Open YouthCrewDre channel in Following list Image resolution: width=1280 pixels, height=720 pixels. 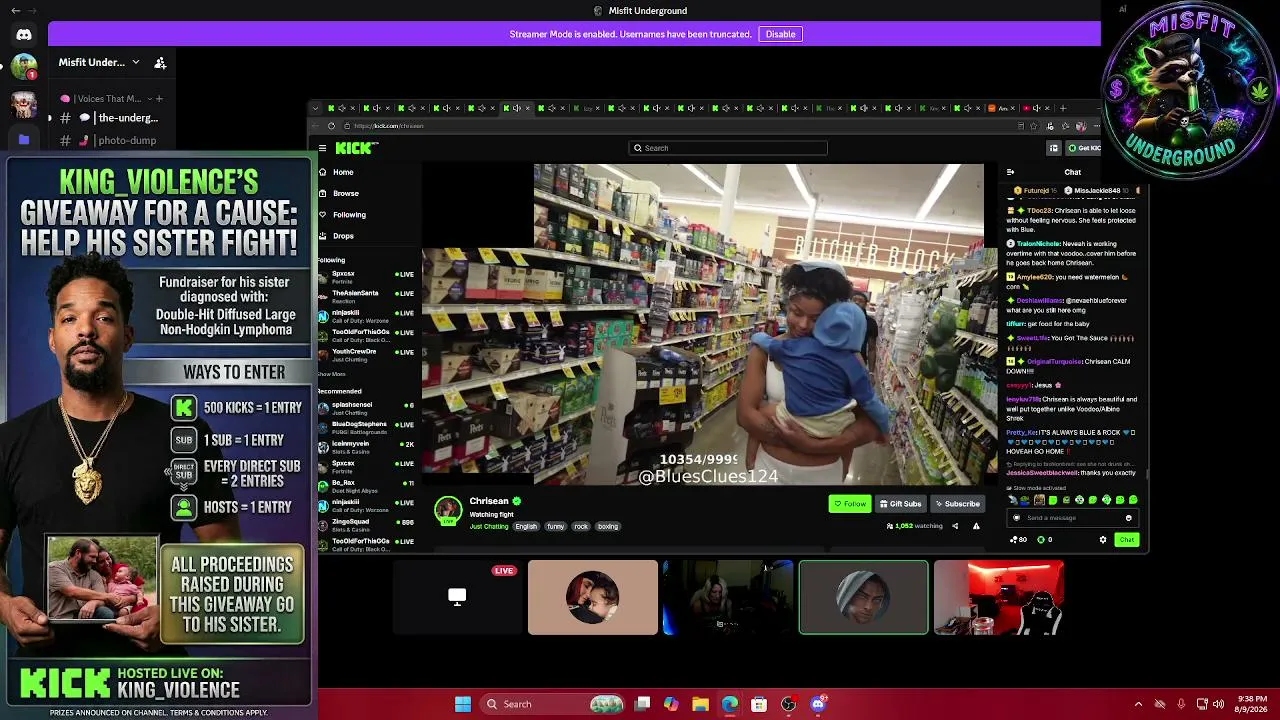(366, 354)
